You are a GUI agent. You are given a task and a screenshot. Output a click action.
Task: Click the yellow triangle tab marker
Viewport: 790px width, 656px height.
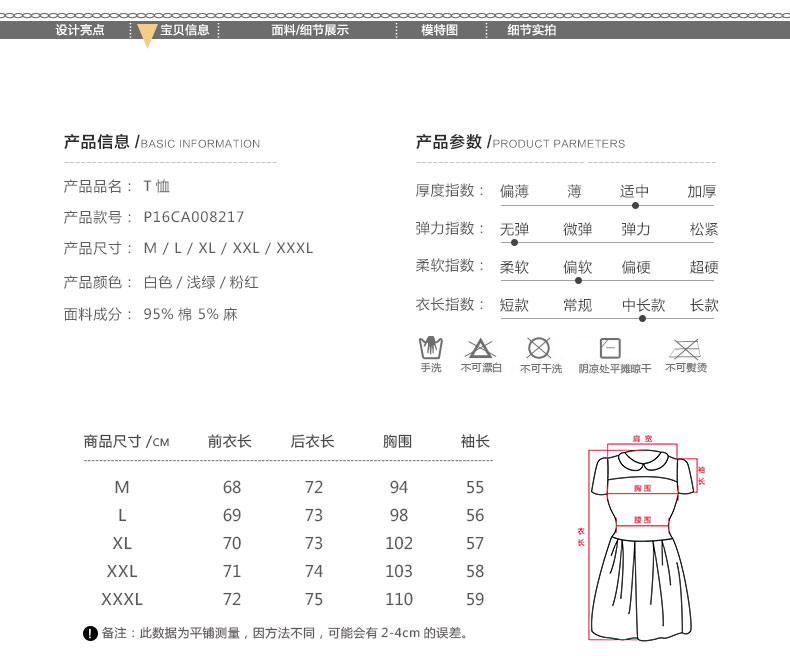point(147,35)
